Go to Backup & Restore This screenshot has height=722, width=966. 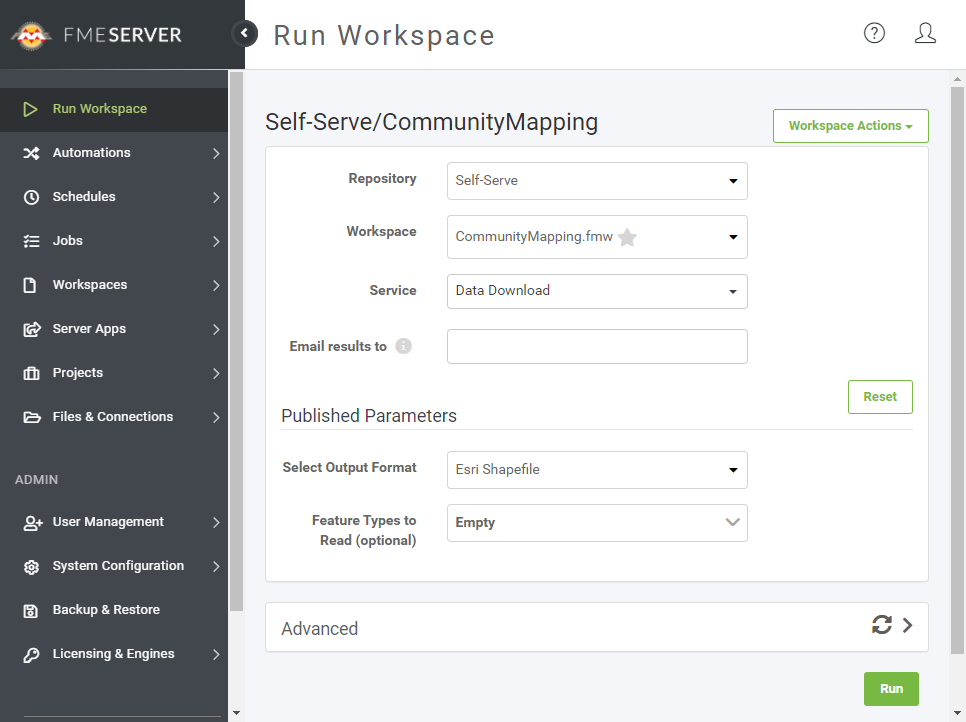click(106, 610)
